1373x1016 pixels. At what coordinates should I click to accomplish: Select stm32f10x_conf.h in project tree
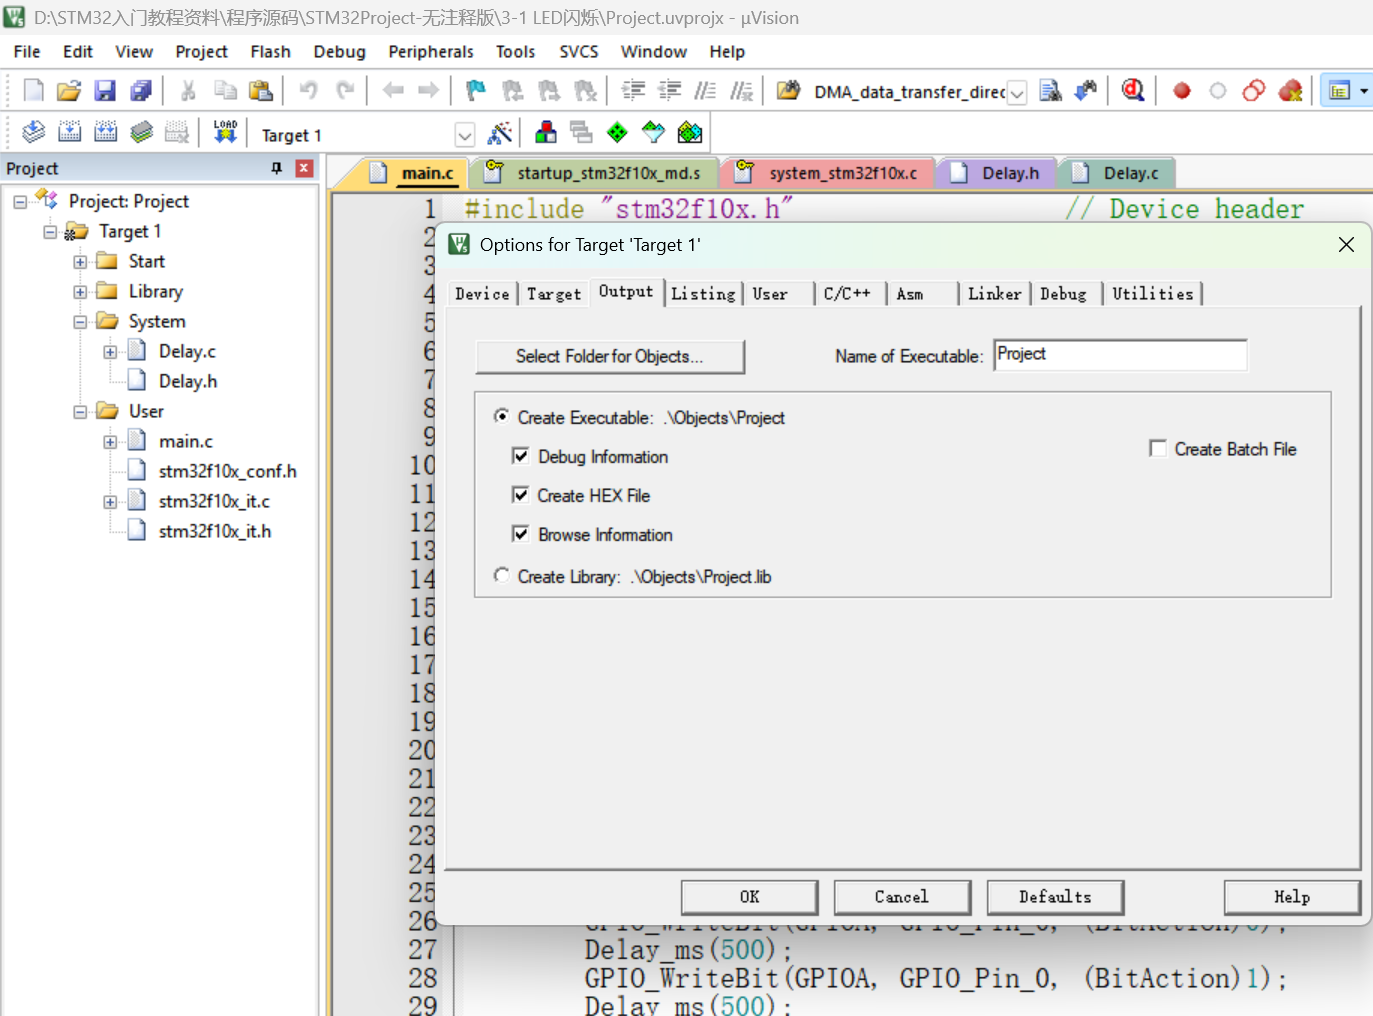[227, 471]
